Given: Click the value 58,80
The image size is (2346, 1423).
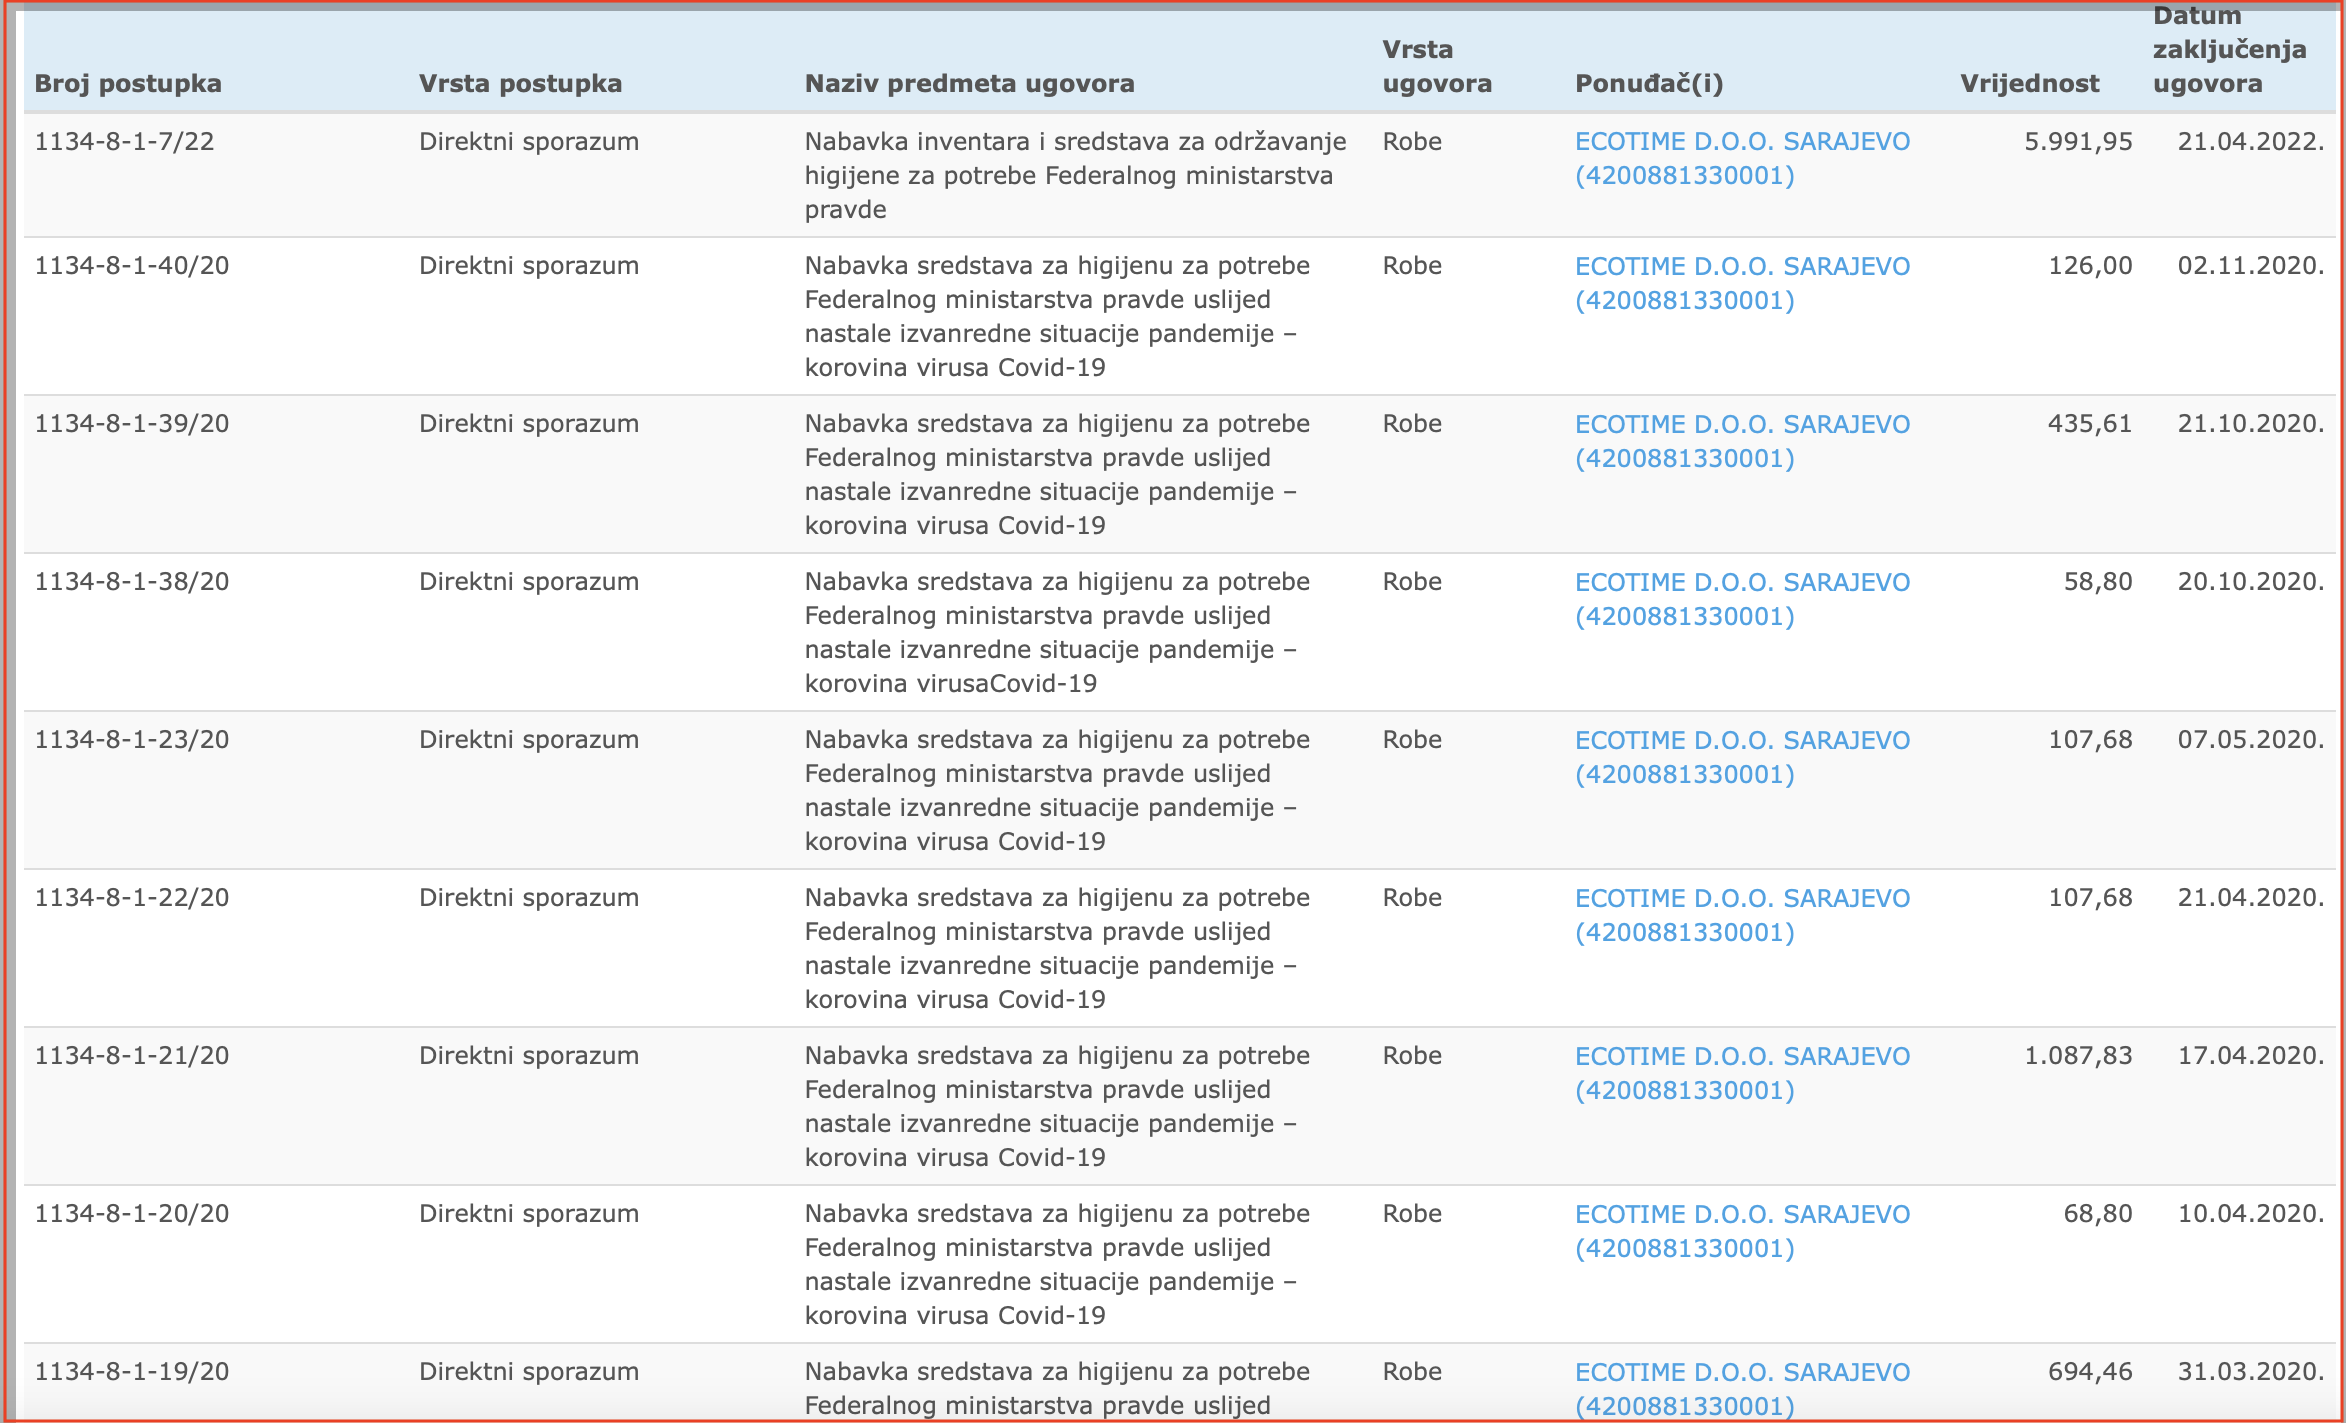Looking at the screenshot, I should (x=2098, y=583).
